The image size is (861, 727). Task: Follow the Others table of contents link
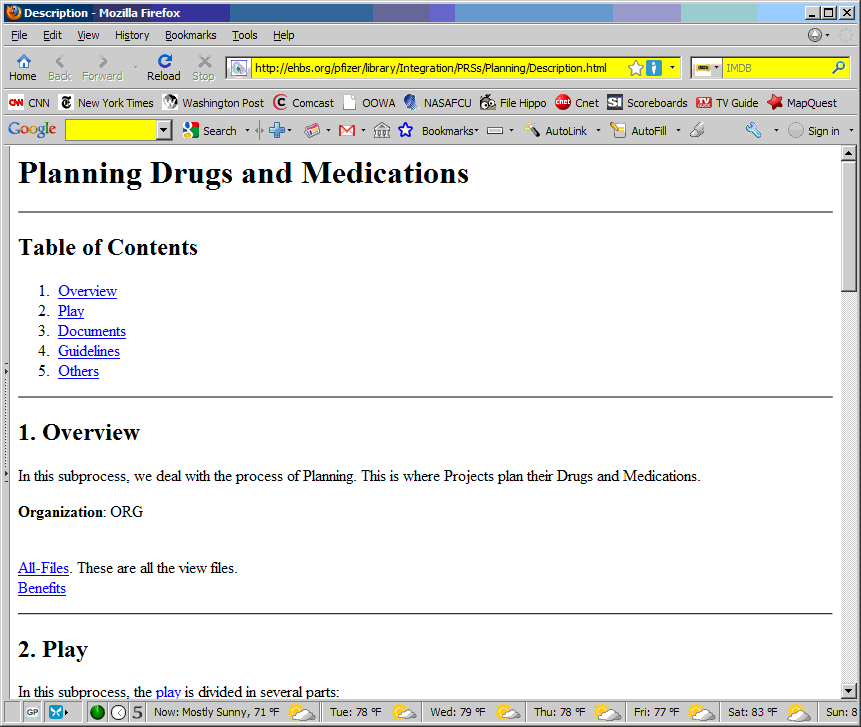(79, 371)
